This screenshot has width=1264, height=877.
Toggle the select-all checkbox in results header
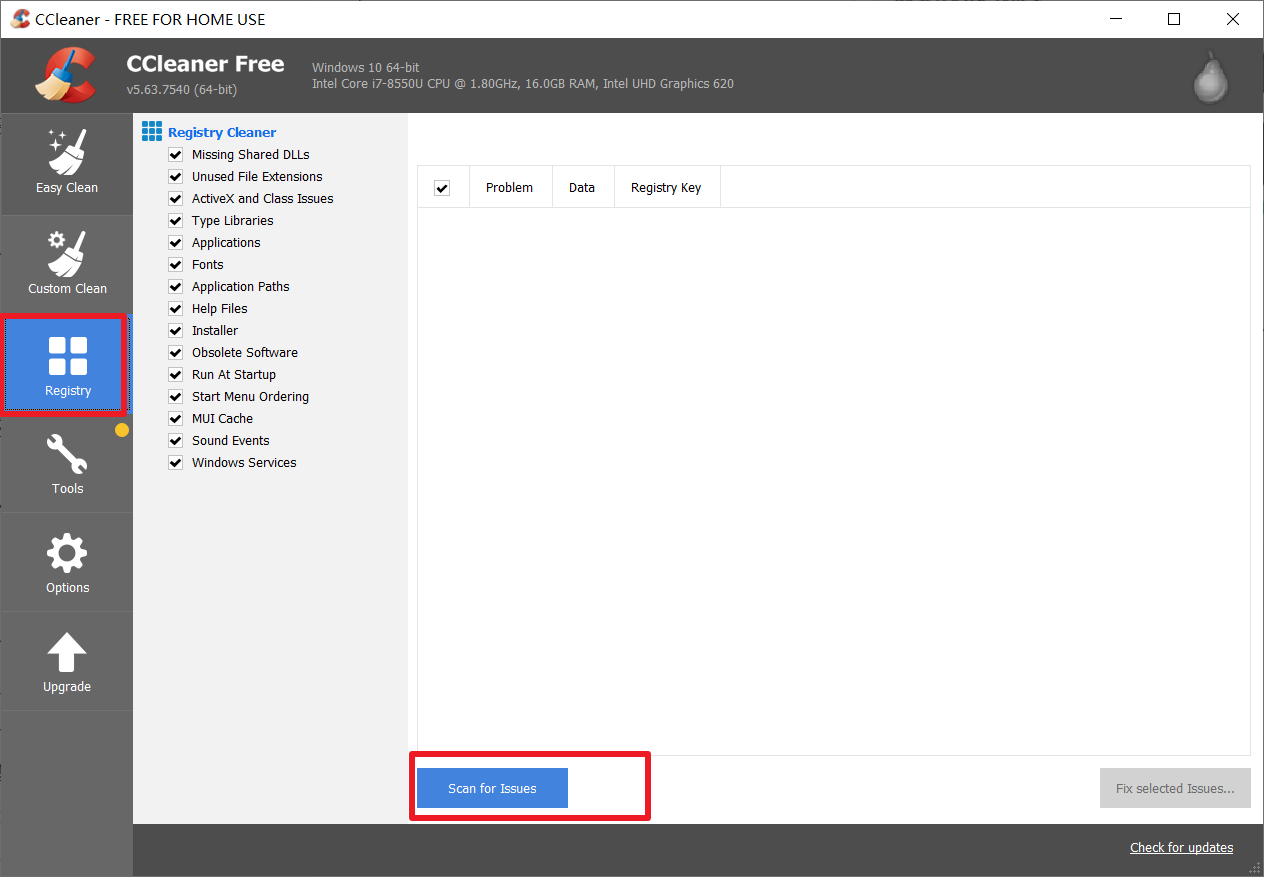(x=442, y=188)
